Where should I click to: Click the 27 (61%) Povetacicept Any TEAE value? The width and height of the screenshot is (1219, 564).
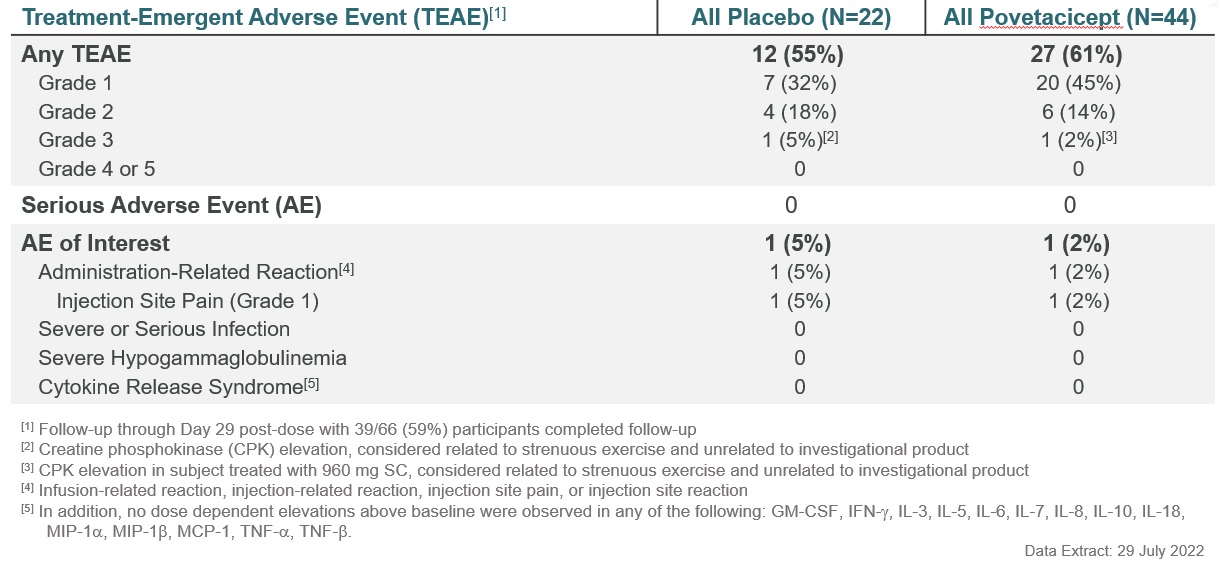coord(1076,55)
